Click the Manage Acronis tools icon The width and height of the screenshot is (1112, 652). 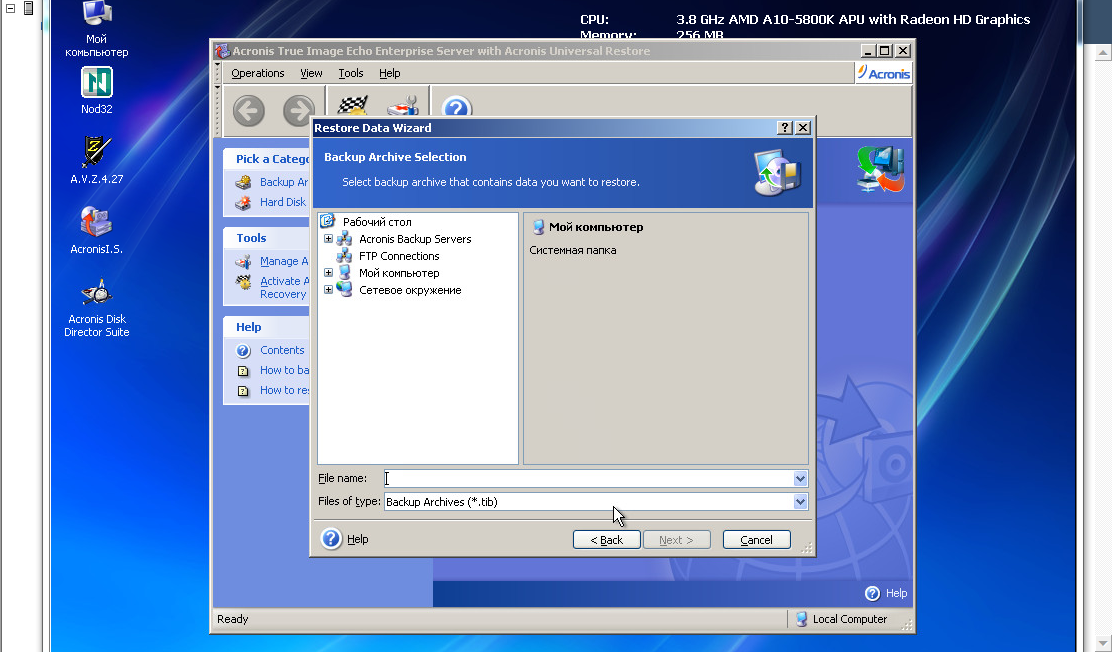243,262
